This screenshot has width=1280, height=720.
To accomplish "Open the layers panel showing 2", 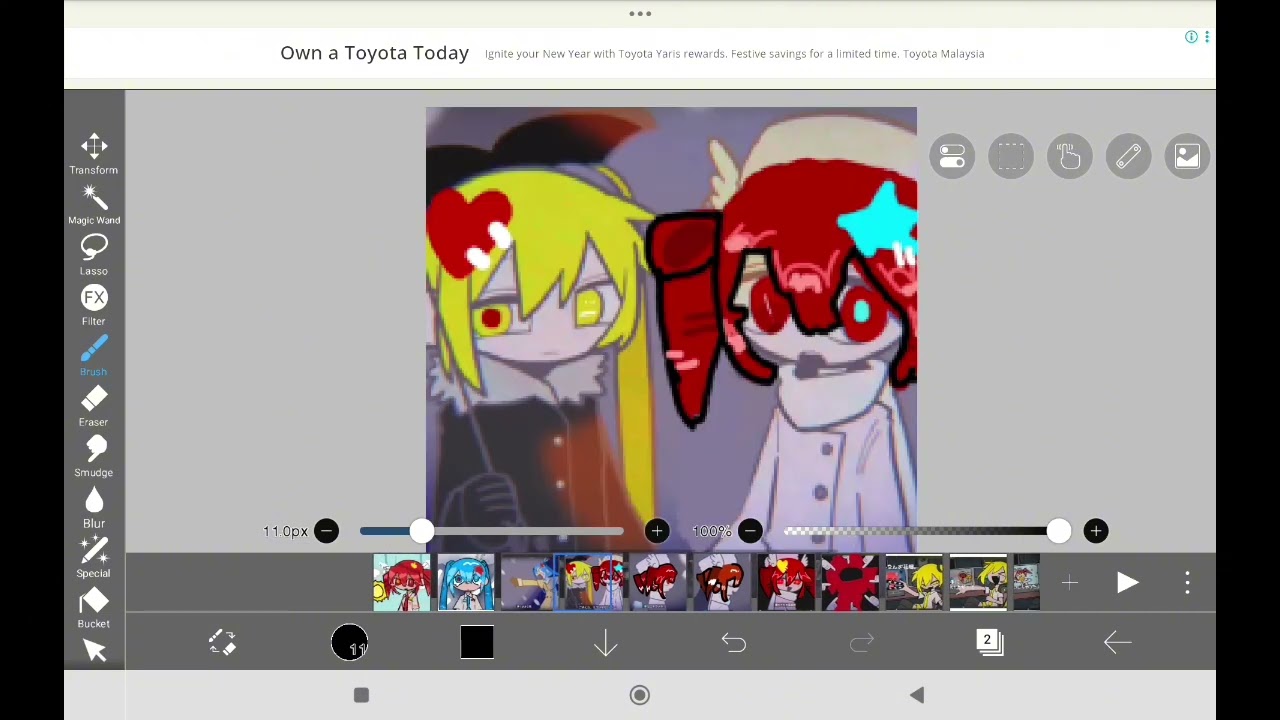I will point(989,642).
